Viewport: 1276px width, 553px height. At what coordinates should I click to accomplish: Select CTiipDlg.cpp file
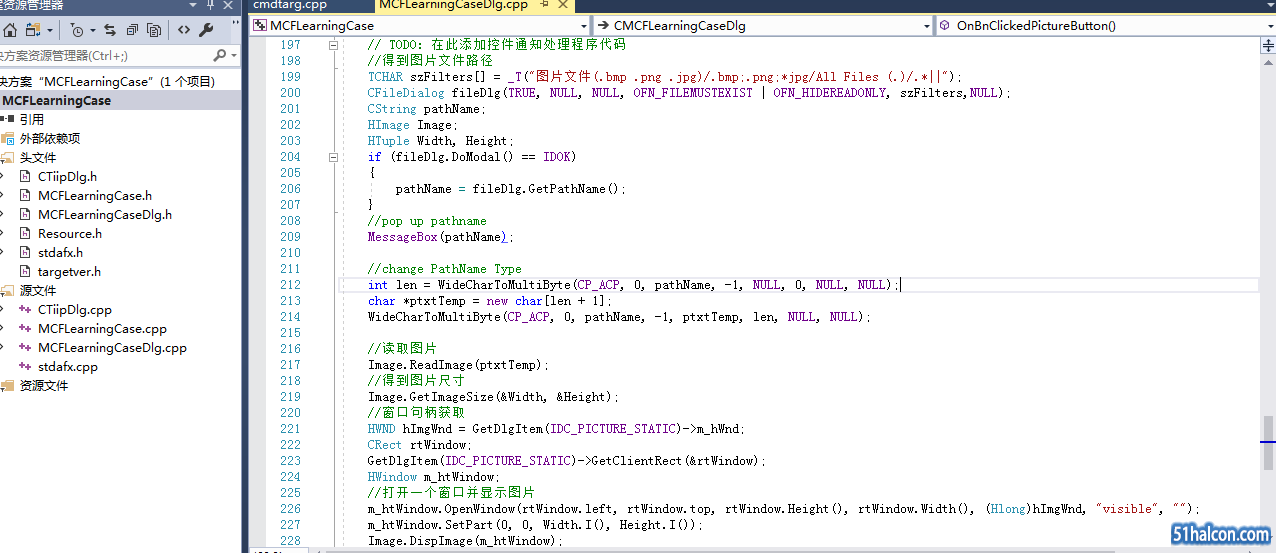pyautogui.click(x=75, y=309)
